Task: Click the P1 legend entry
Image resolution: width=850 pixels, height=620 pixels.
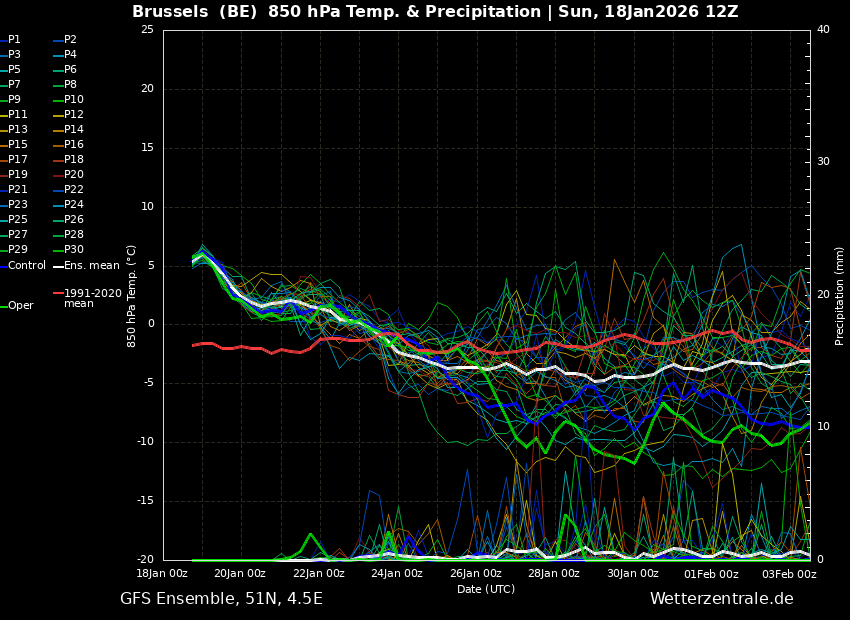Action: tap(14, 40)
